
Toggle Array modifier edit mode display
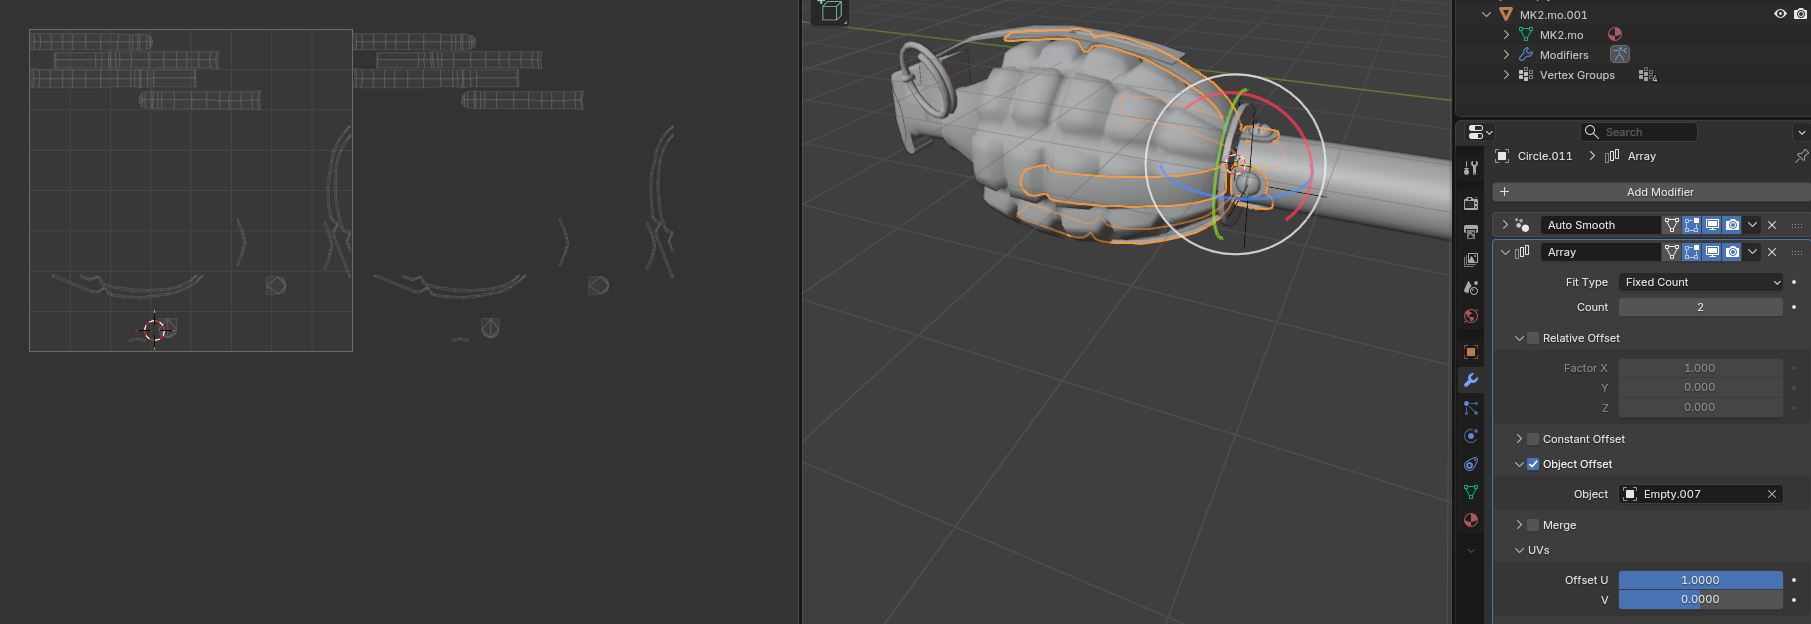(x=1692, y=252)
